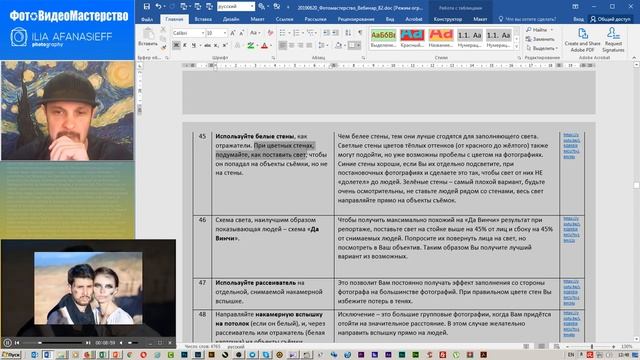This screenshot has height=360, width=640.
Task: Expand the Найти (Find) dropdown arrow
Action: (552, 30)
